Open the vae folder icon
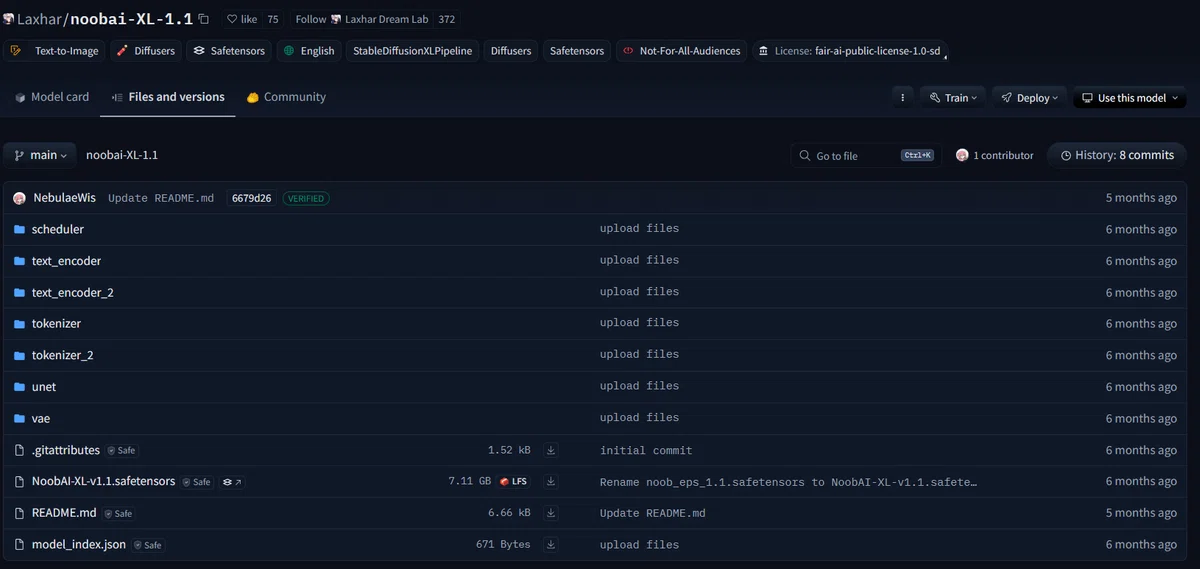Screen dimensions: 1200x569 (x=19, y=419)
